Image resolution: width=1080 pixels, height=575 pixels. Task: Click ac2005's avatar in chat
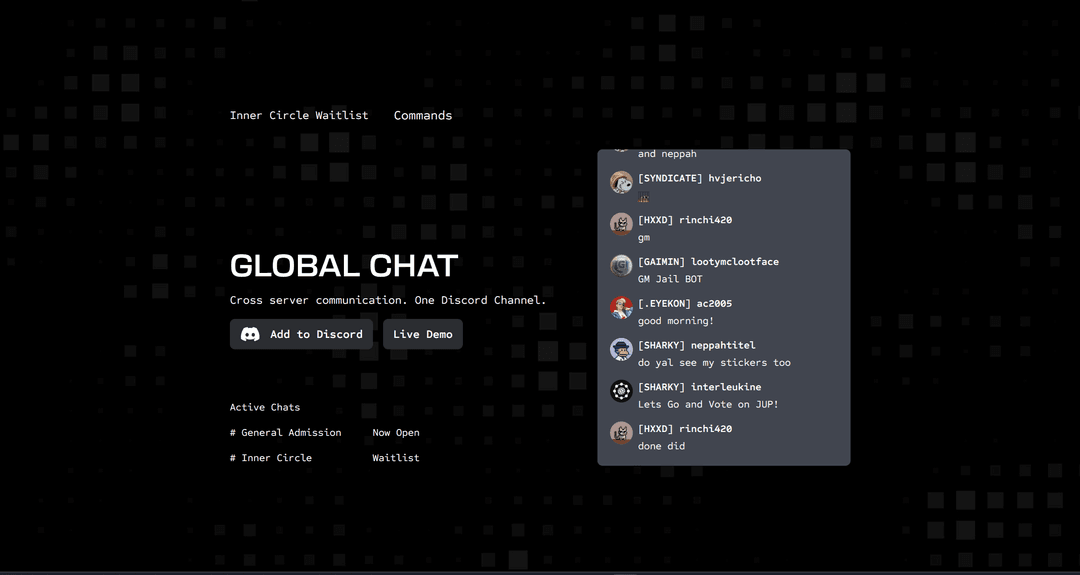[x=621, y=308]
